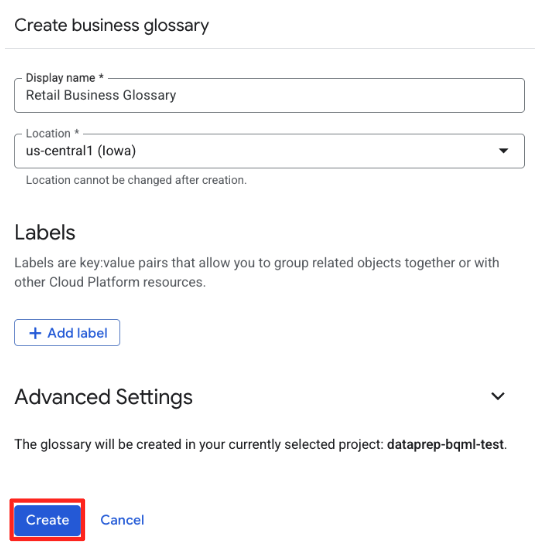The height and width of the screenshot is (550, 542).
Task: Expand Advanced Settings using the chevron icon
Action: click(498, 396)
